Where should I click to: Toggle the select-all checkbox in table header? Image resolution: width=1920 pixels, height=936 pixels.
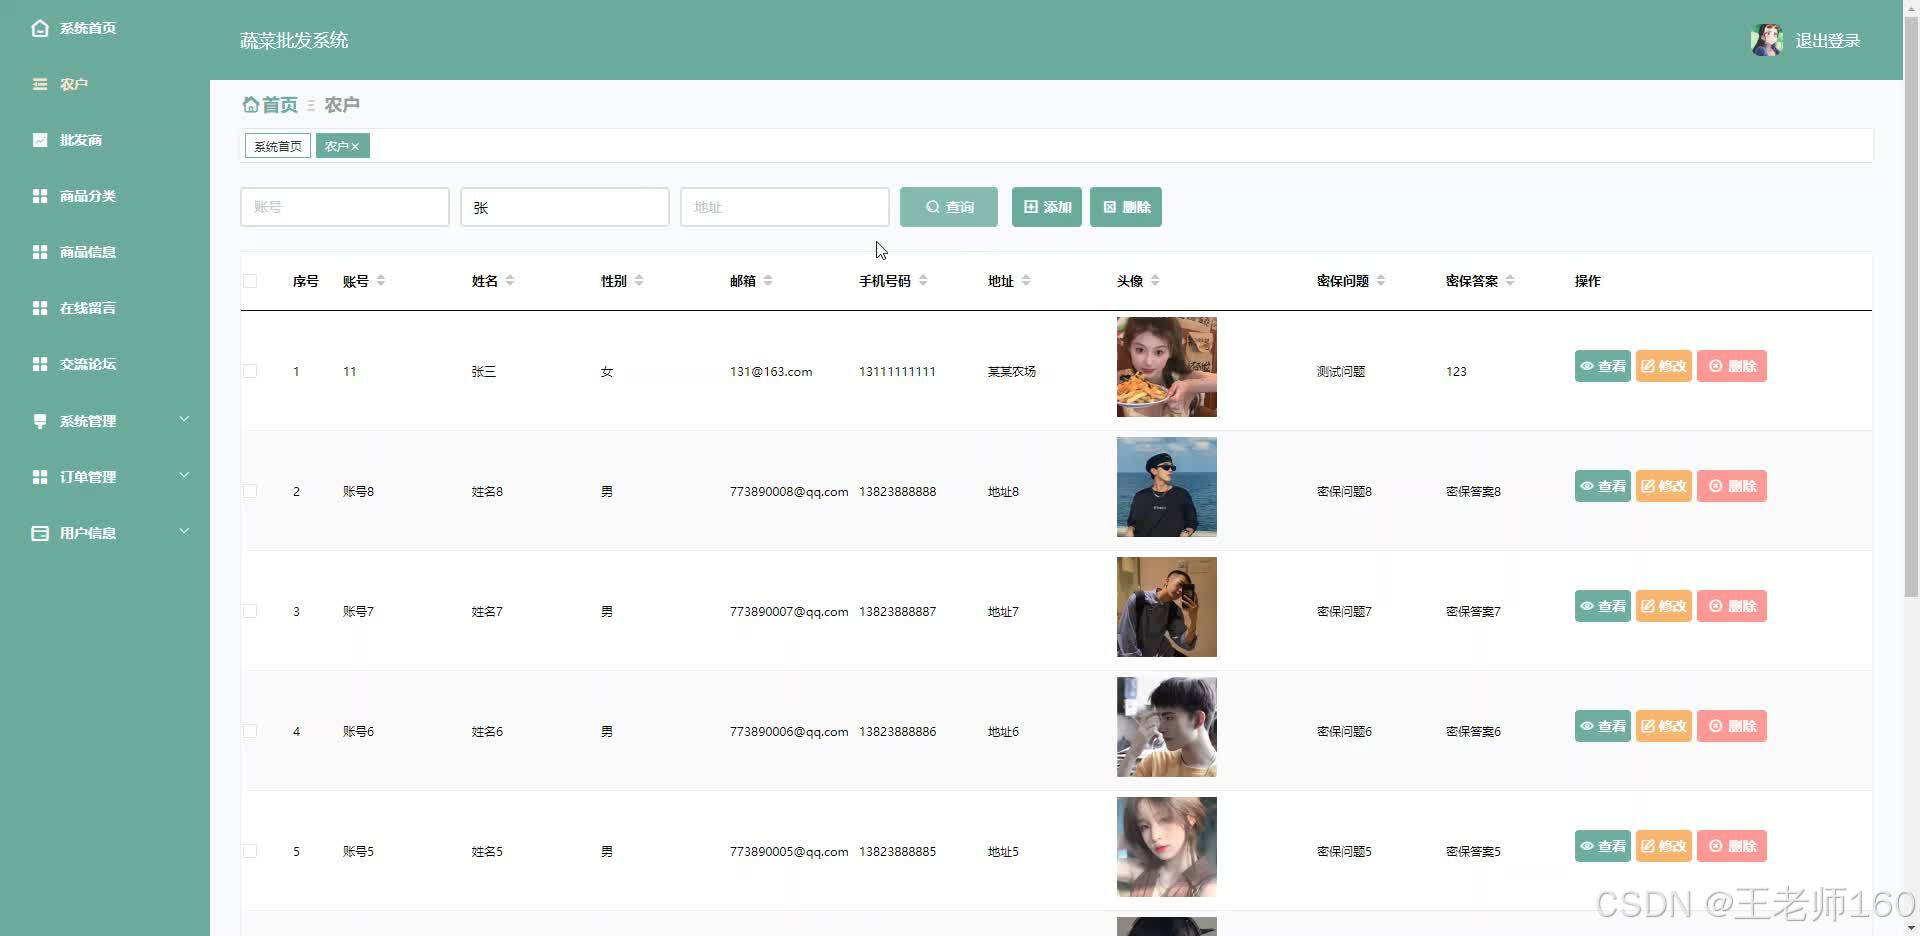(x=250, y=281)
